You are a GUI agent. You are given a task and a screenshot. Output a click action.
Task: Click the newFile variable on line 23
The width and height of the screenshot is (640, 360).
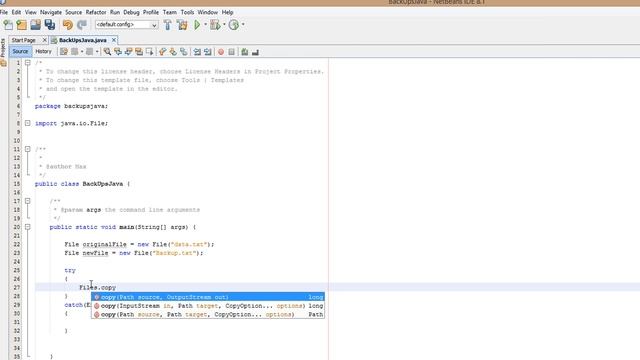(96, 253)
